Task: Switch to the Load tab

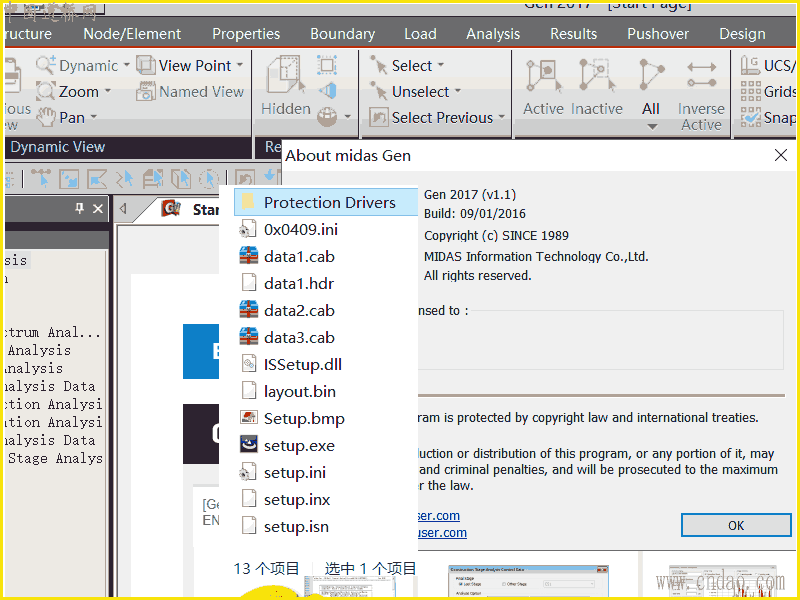Action: tap(420, 34)
